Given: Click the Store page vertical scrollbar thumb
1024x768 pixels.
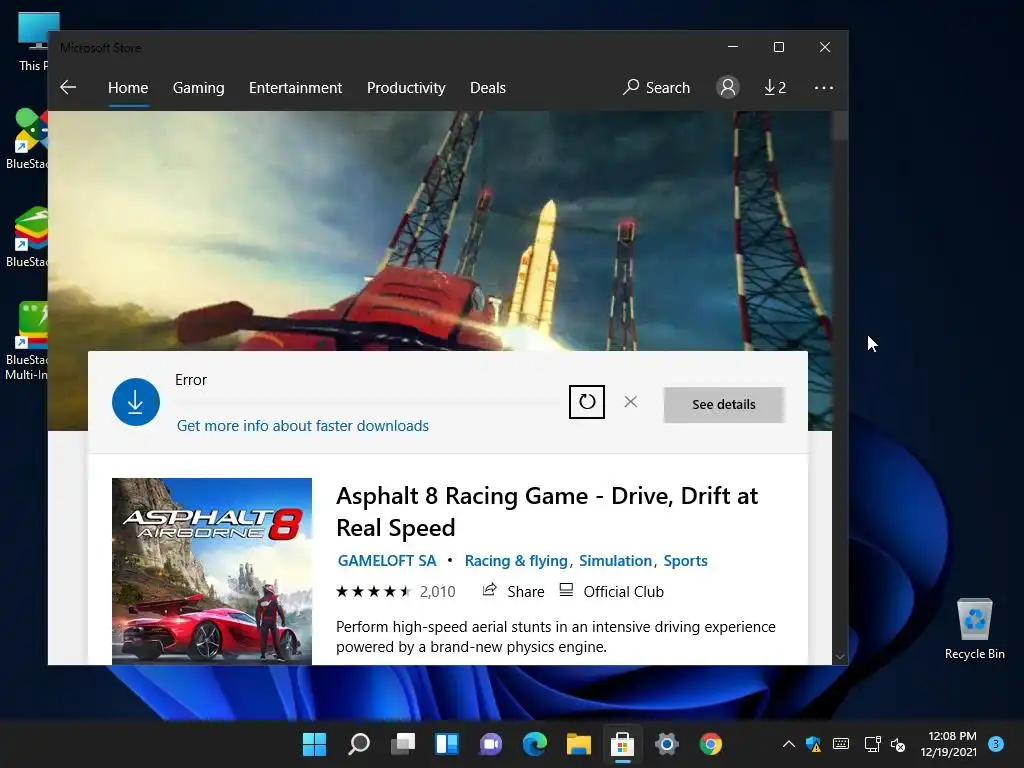Looking at the screenshot, I should pyautogui.click(x=840, y=125).
